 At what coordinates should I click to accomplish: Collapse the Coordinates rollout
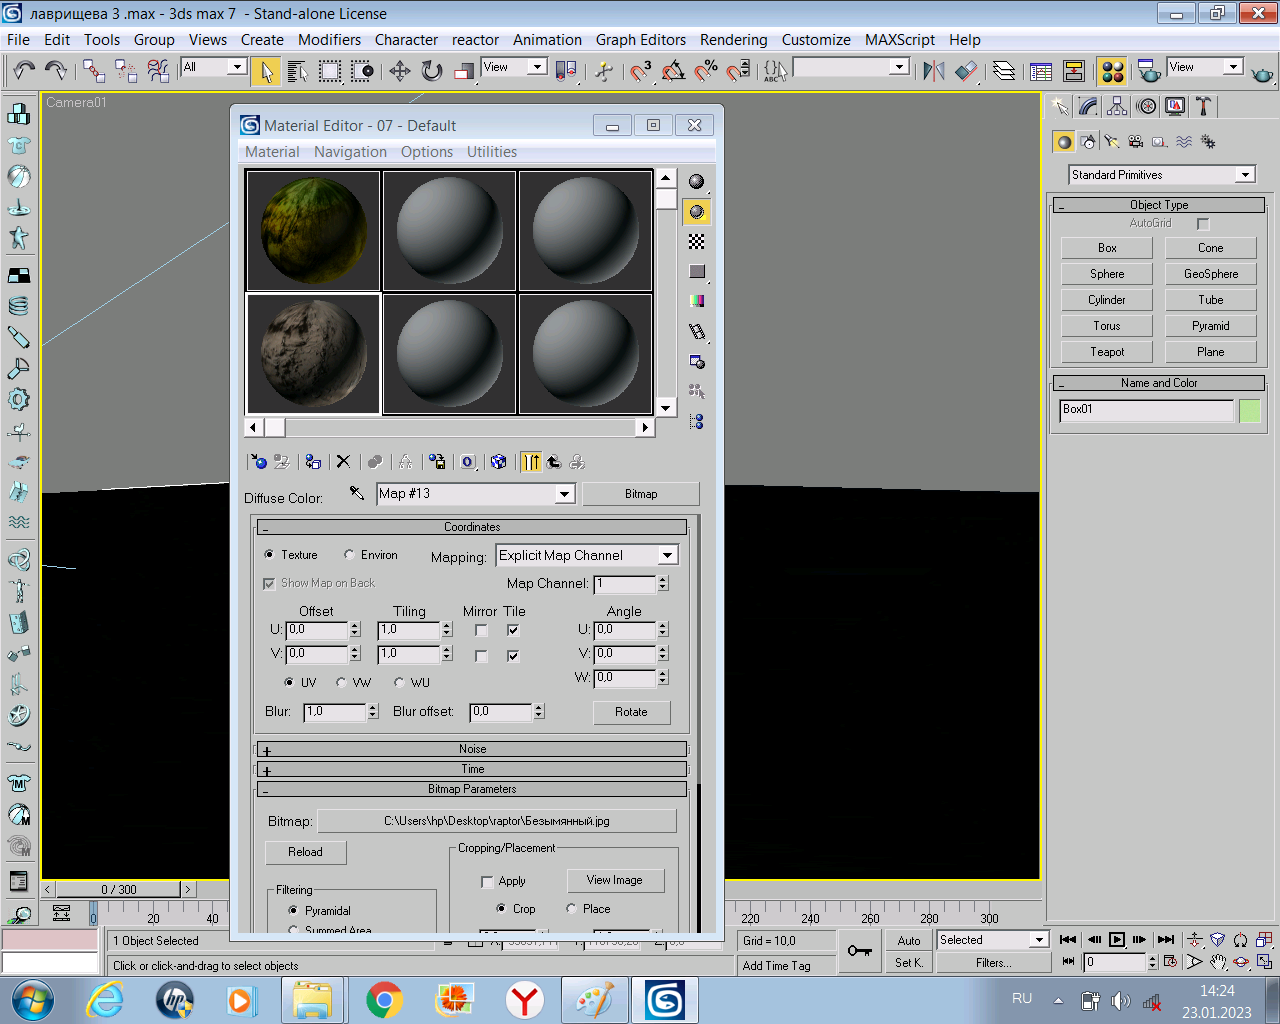(x=472, y=527)
